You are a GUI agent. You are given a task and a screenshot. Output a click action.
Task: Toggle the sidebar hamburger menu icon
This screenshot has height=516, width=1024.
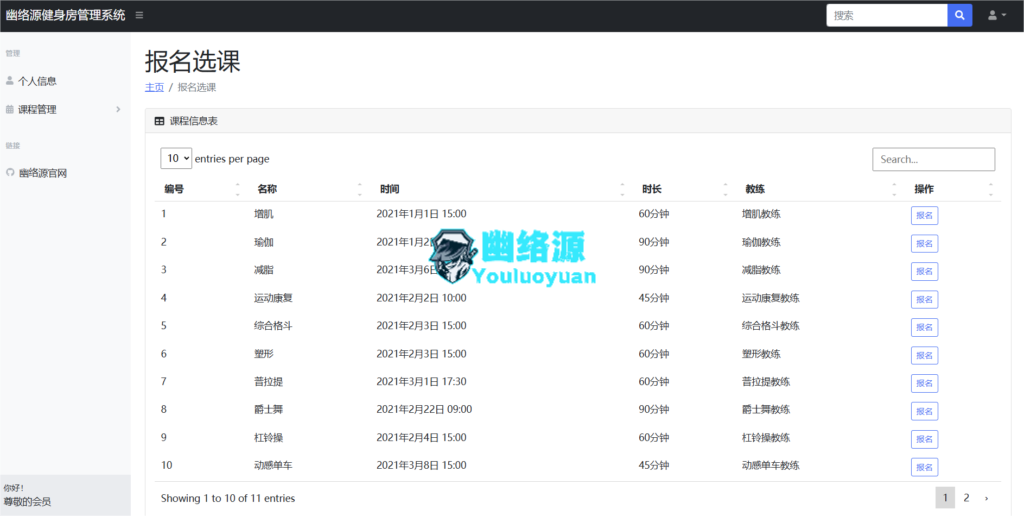pyautogui.click(x=139, y=15)
